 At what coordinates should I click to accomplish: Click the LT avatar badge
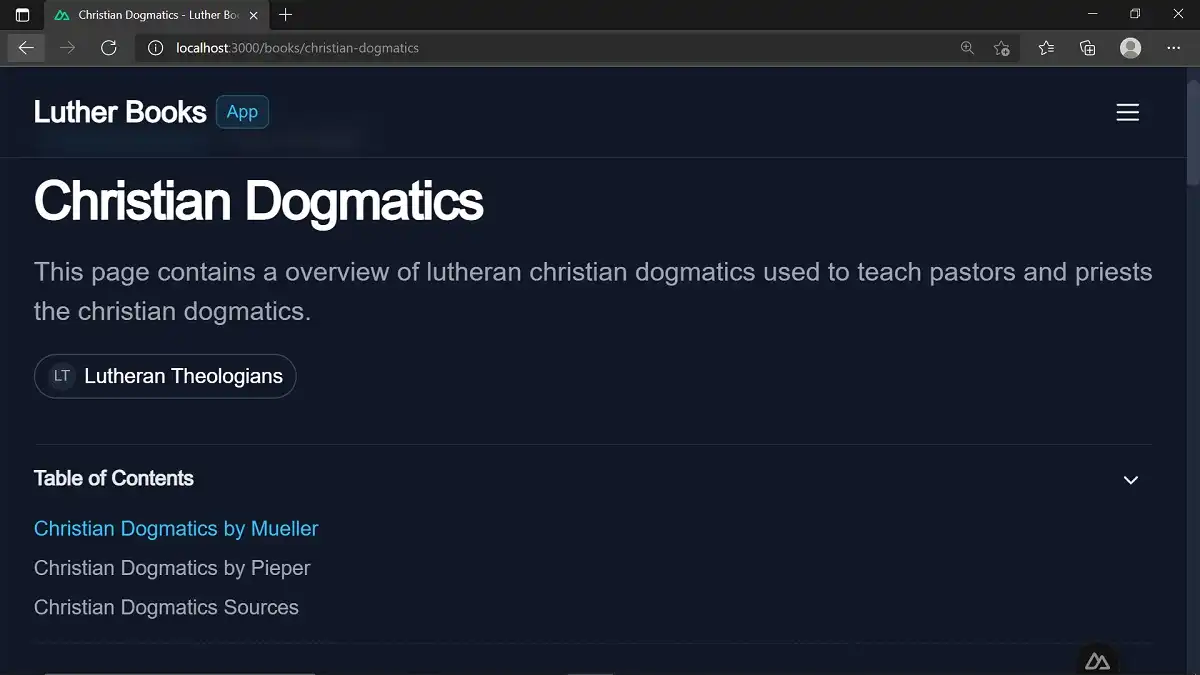(x=61, y=376)
